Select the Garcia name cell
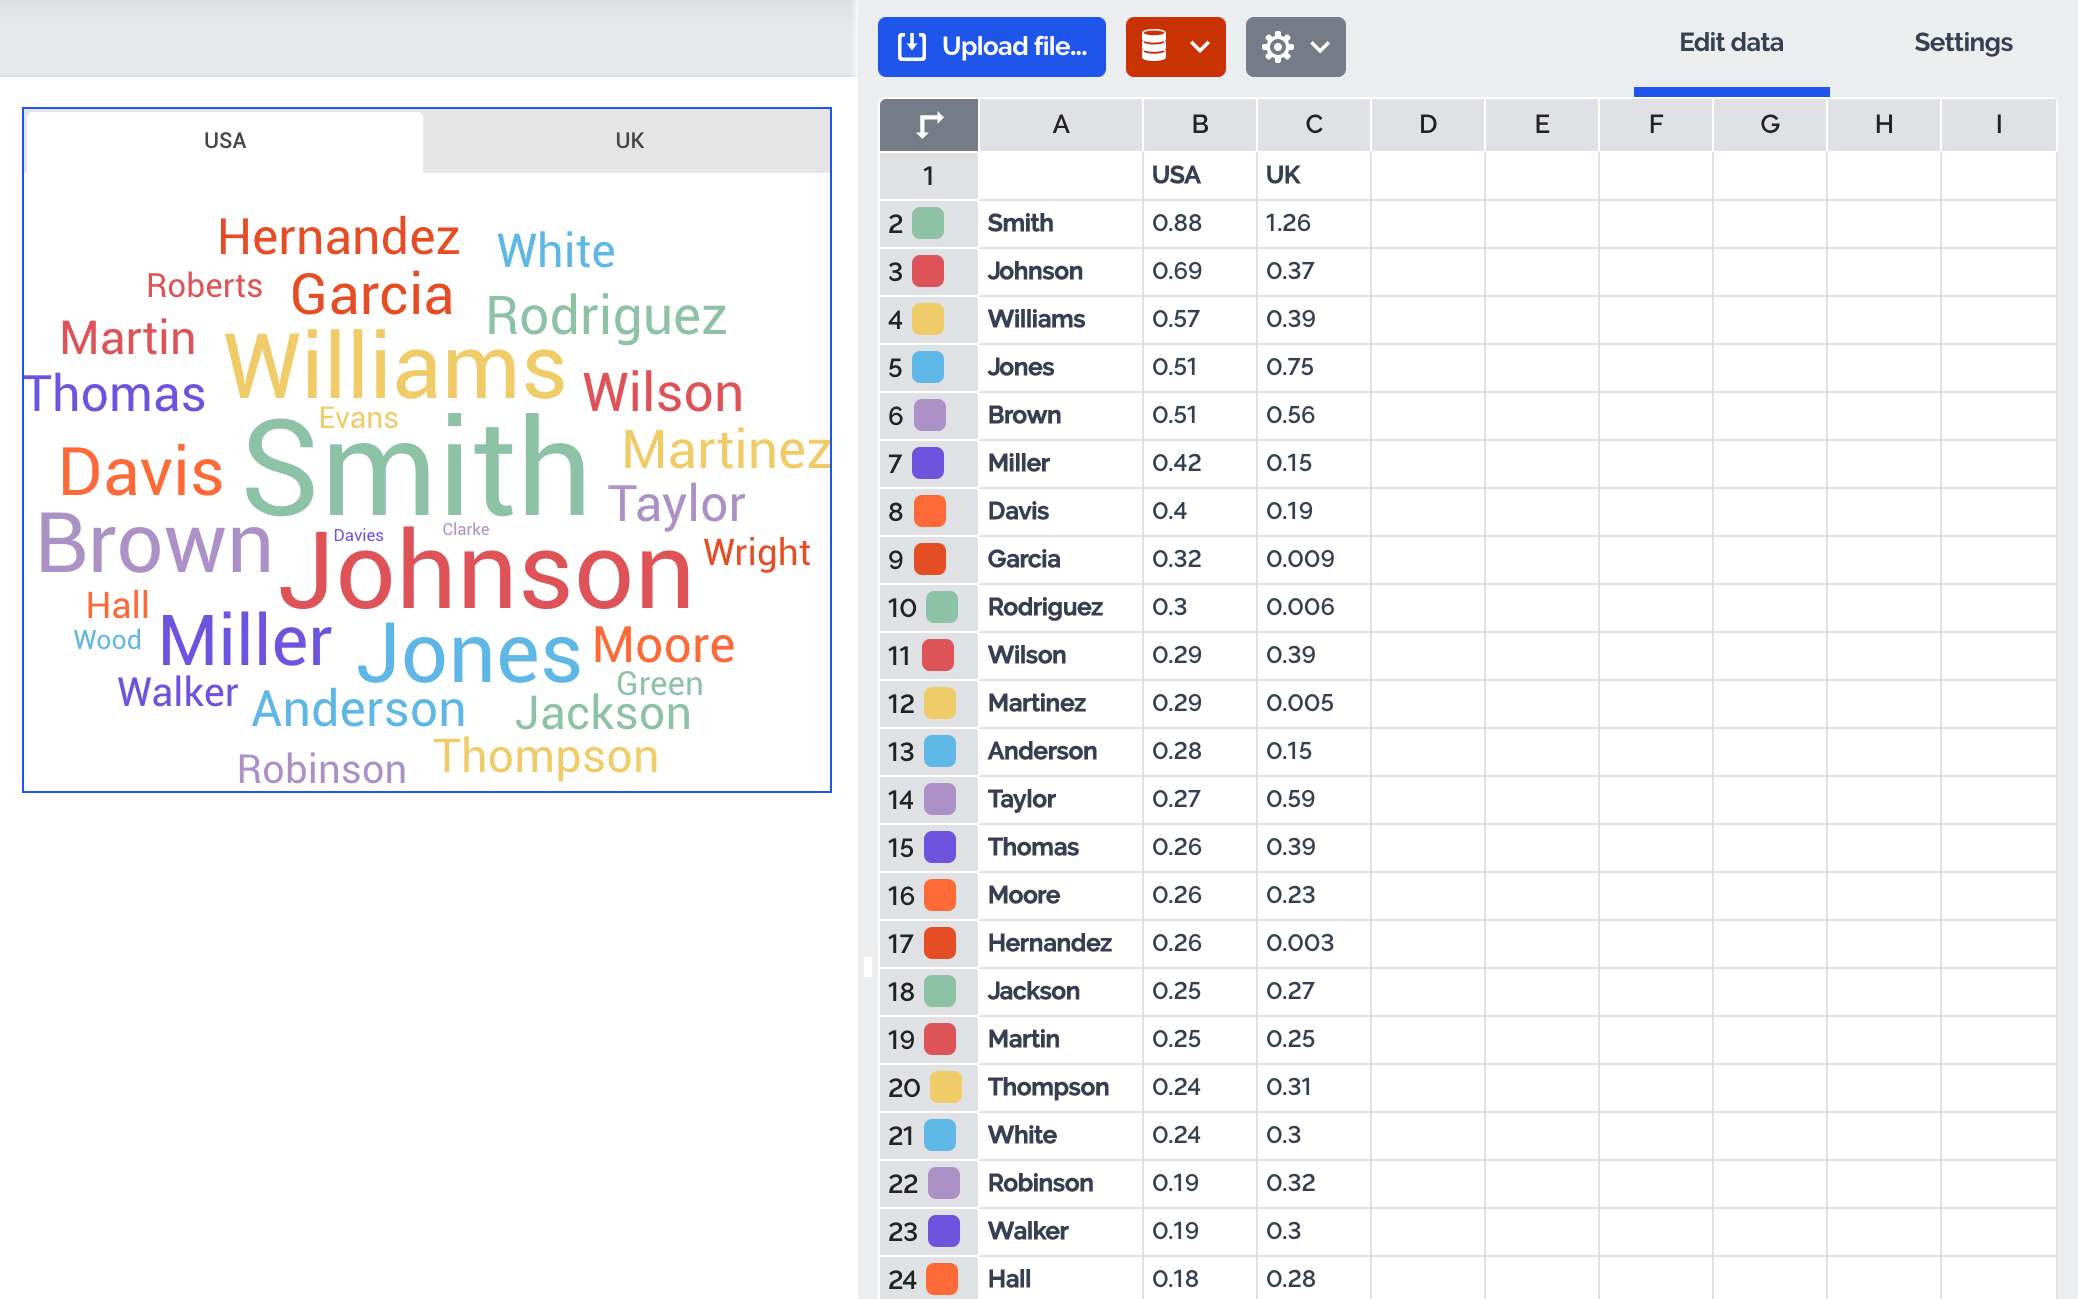 click(x=1058, y=559)
